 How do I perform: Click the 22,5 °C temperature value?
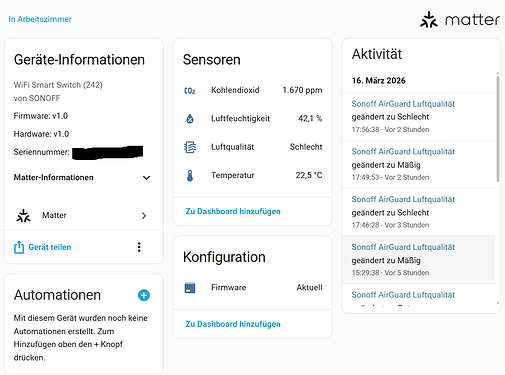click(x=309, y=175)
